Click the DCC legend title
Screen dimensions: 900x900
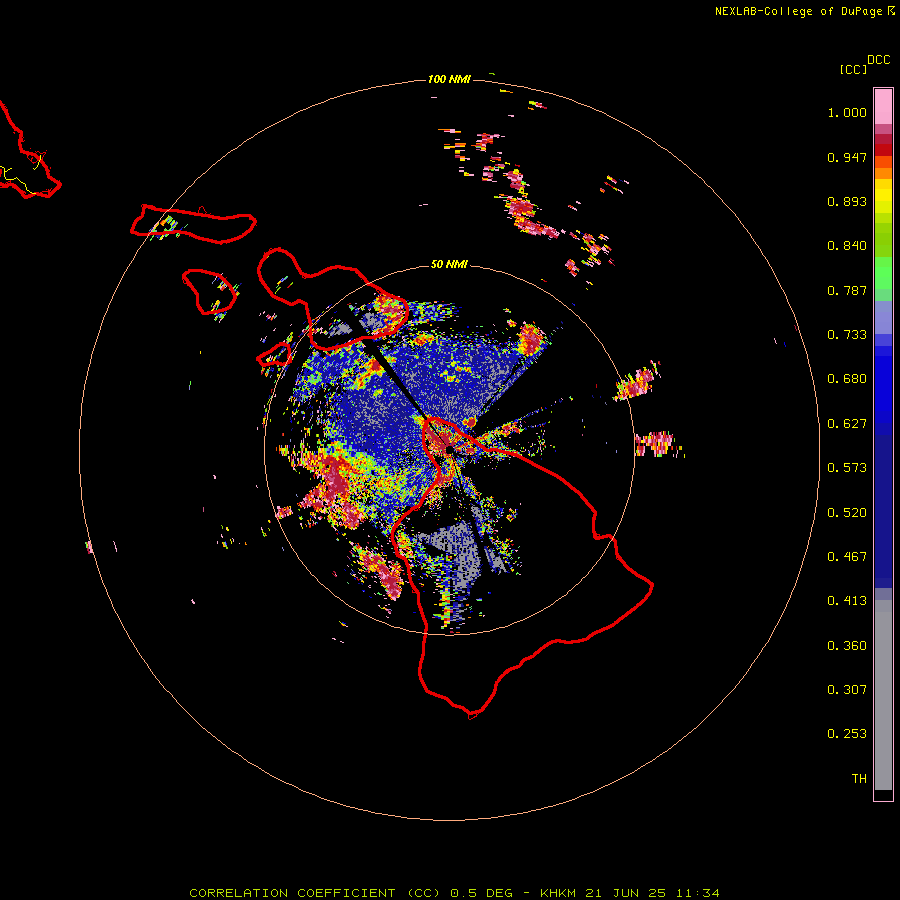tap(878, 60)
